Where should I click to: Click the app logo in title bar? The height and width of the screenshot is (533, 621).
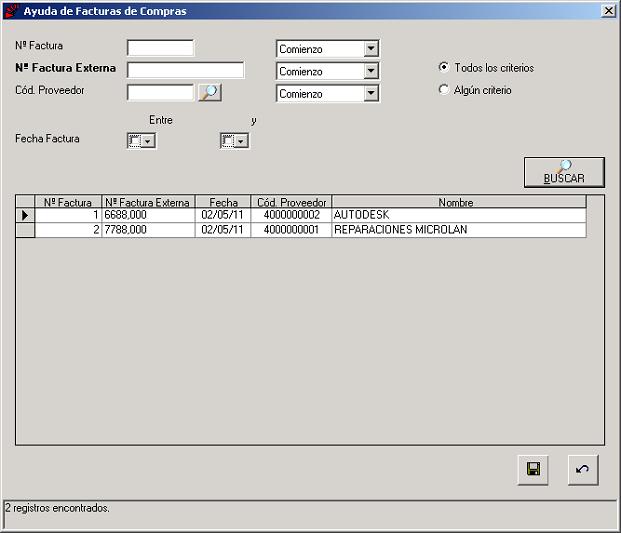point(11,11)
